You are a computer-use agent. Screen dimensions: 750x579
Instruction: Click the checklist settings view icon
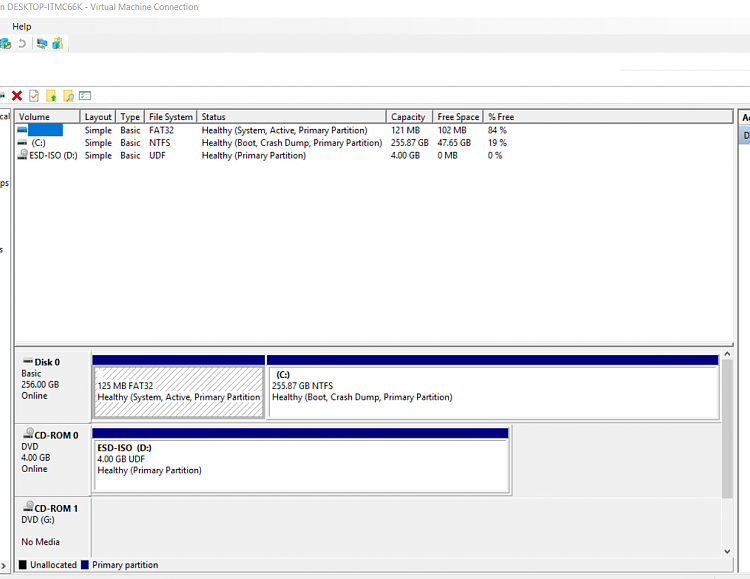click(x=85, y=96)
